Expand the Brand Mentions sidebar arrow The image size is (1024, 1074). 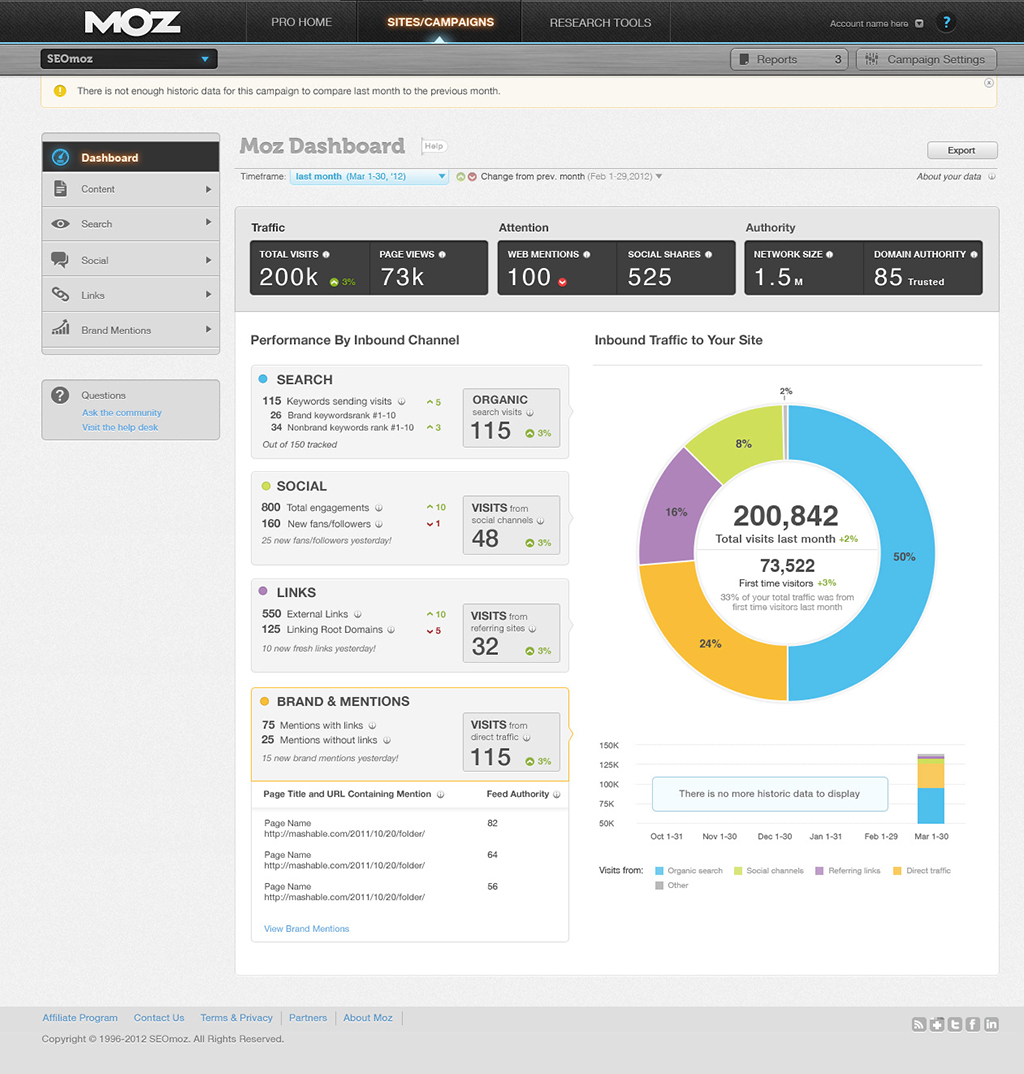pos(208,329)
